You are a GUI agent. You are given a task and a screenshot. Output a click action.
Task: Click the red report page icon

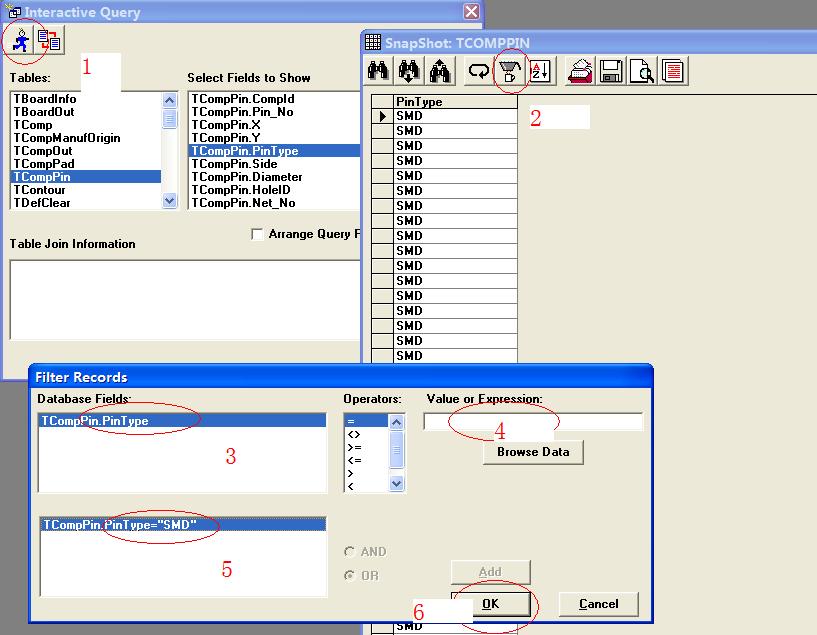point(673,70)
